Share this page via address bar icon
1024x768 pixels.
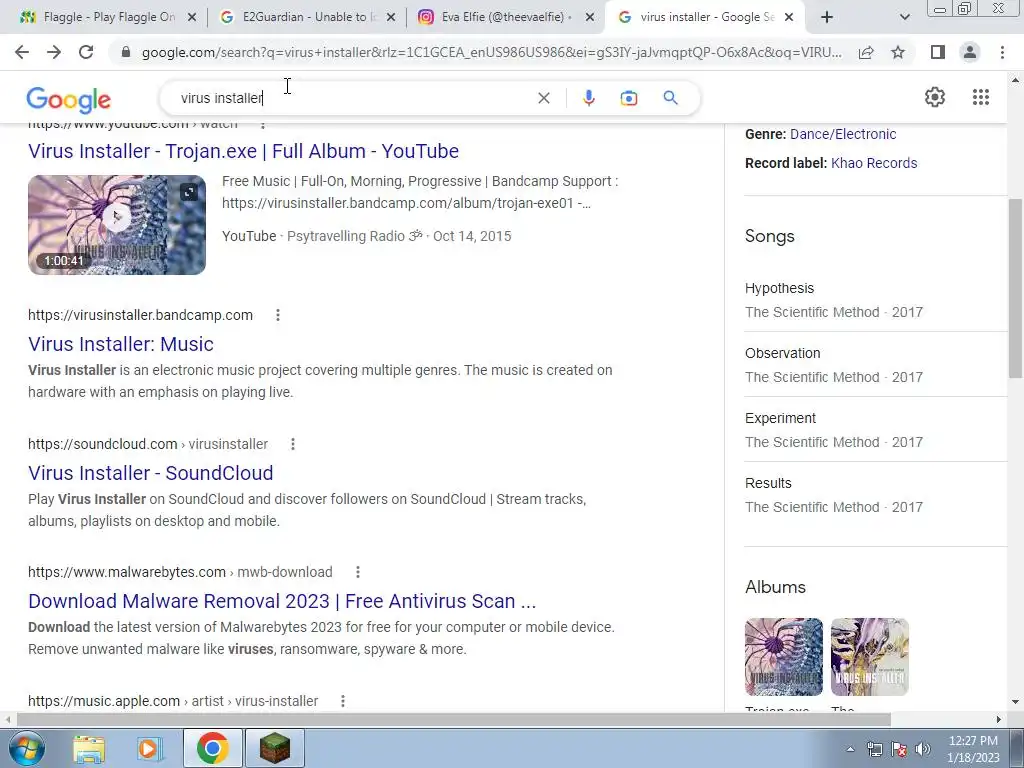(866, 52)
